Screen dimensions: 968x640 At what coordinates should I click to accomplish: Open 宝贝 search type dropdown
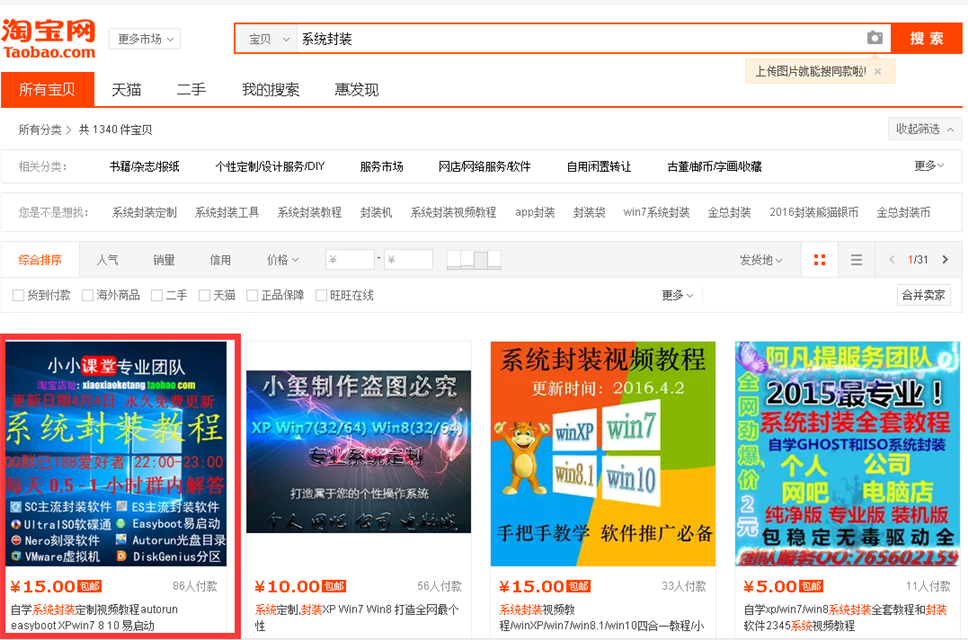267,39
